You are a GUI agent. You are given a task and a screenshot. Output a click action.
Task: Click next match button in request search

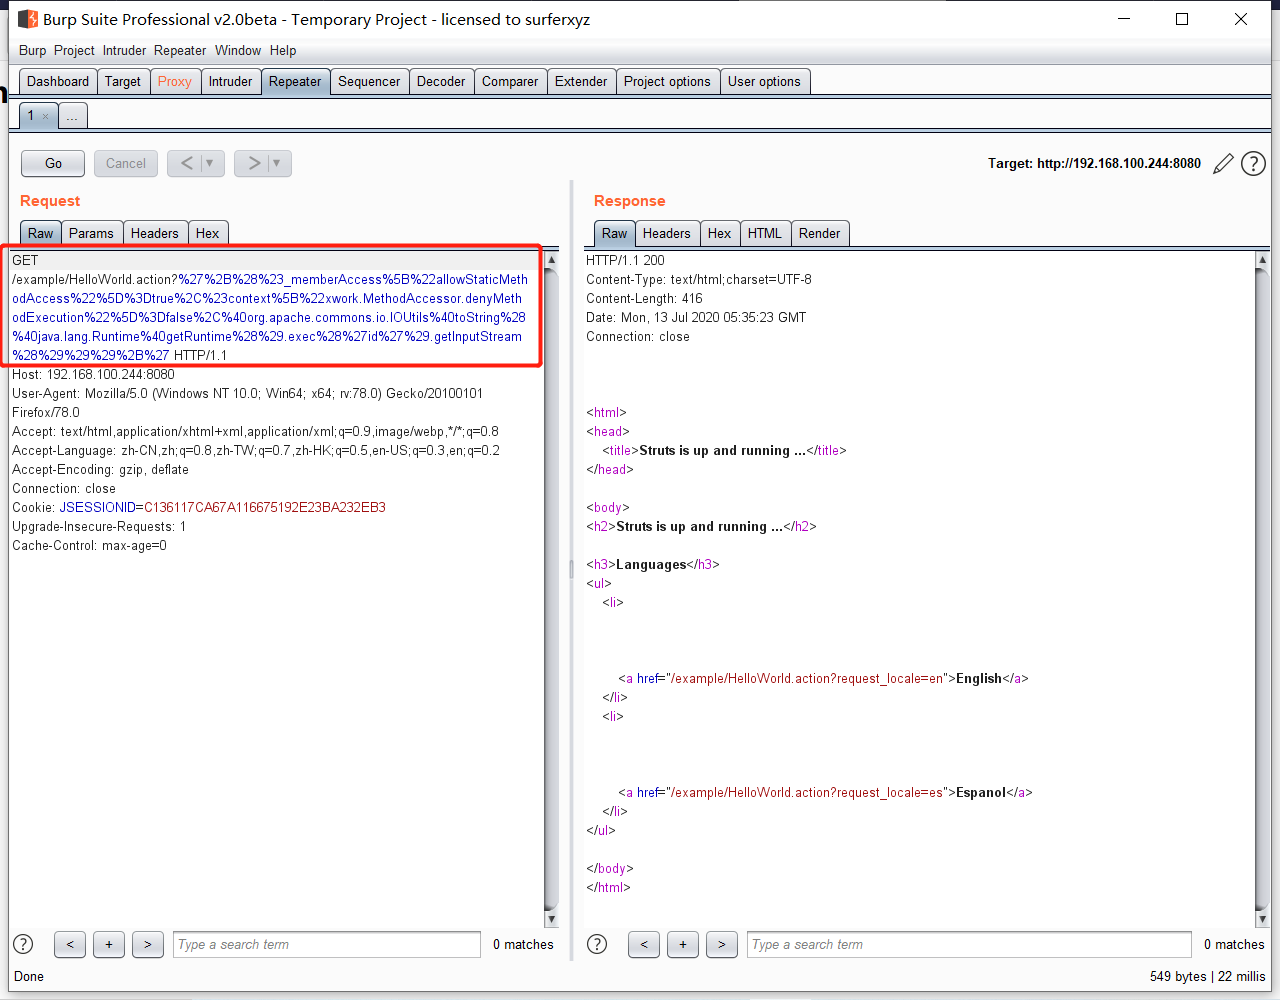pyautogui.click(x=148, y=944)
